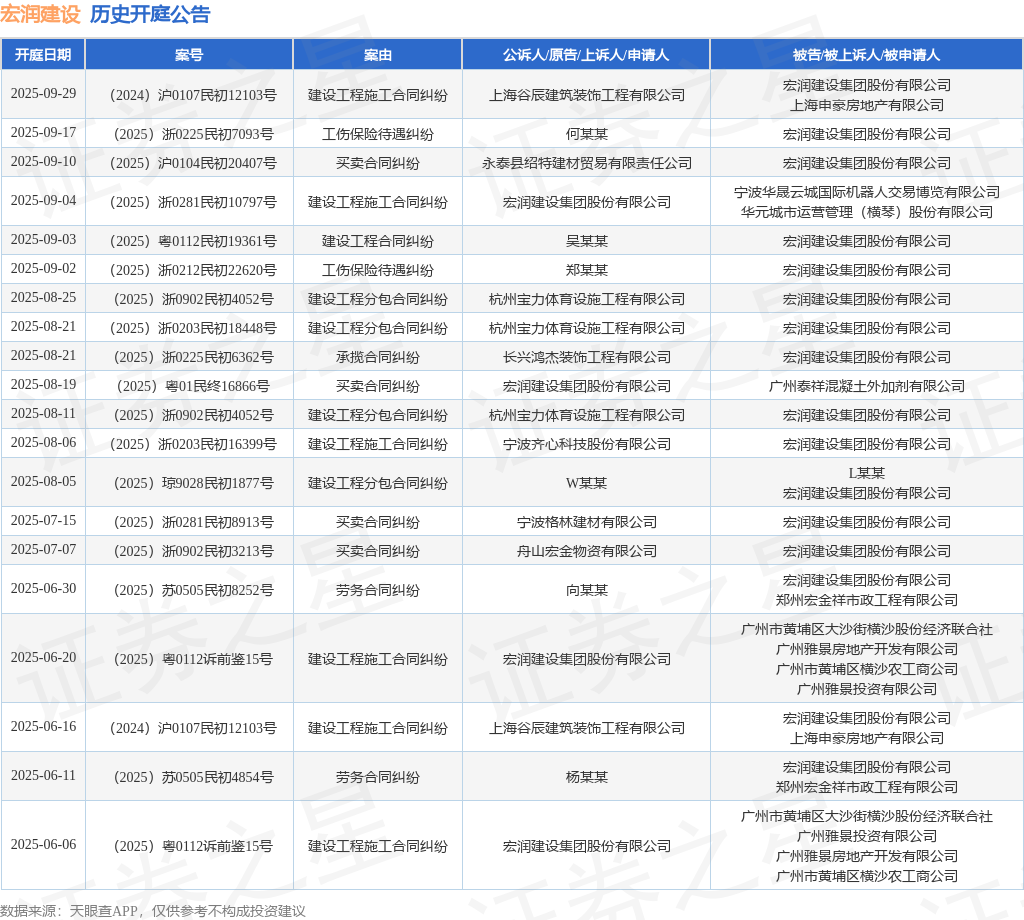Select plaintiff 永泰县绍特建材贸易有限责任公司

[586, 163]
